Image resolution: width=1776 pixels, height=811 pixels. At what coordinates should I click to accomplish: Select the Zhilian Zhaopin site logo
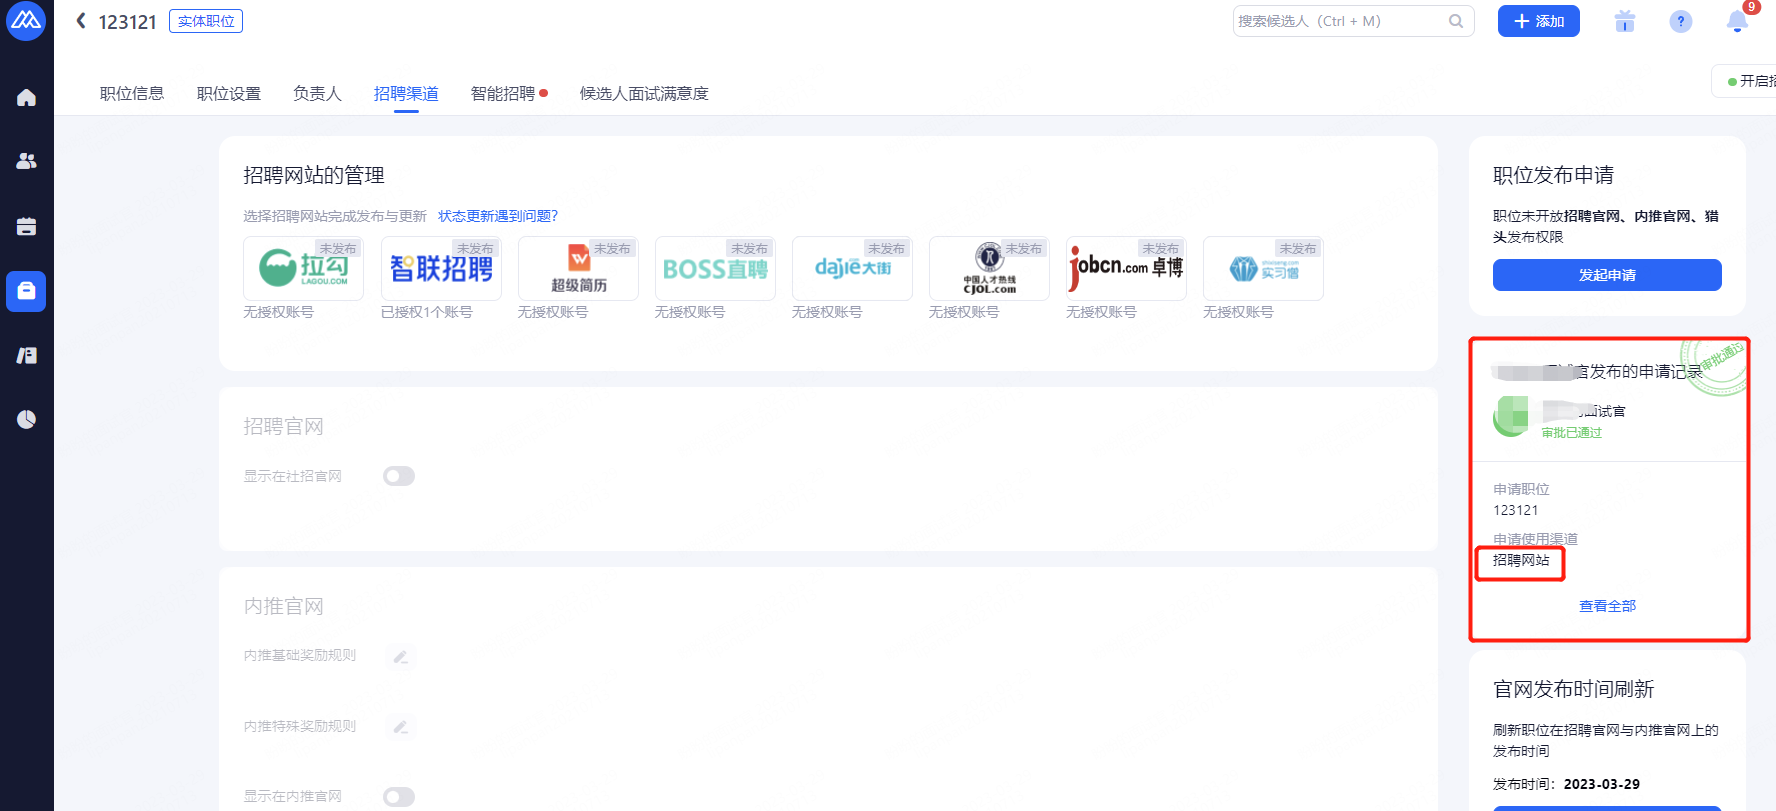[x=441, y=268]
